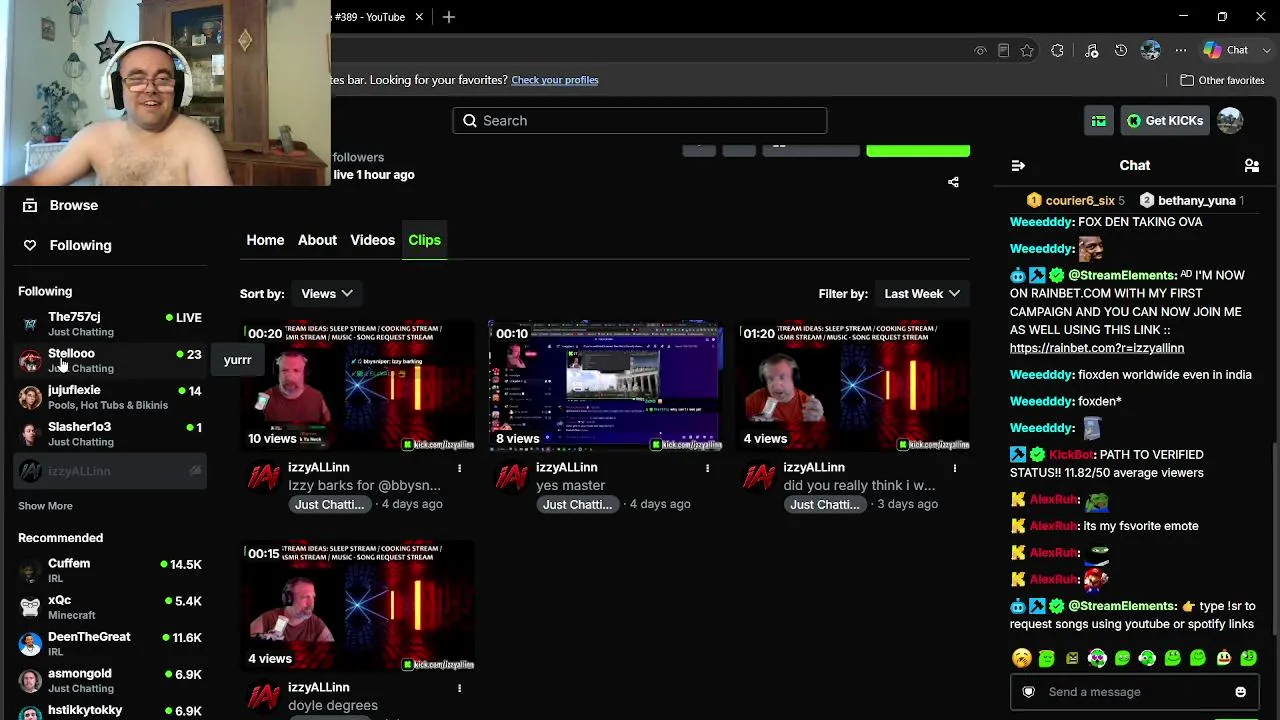Expand the Show More following list
This screenshot has height=720, width=1280.
[x=45, y=506]
